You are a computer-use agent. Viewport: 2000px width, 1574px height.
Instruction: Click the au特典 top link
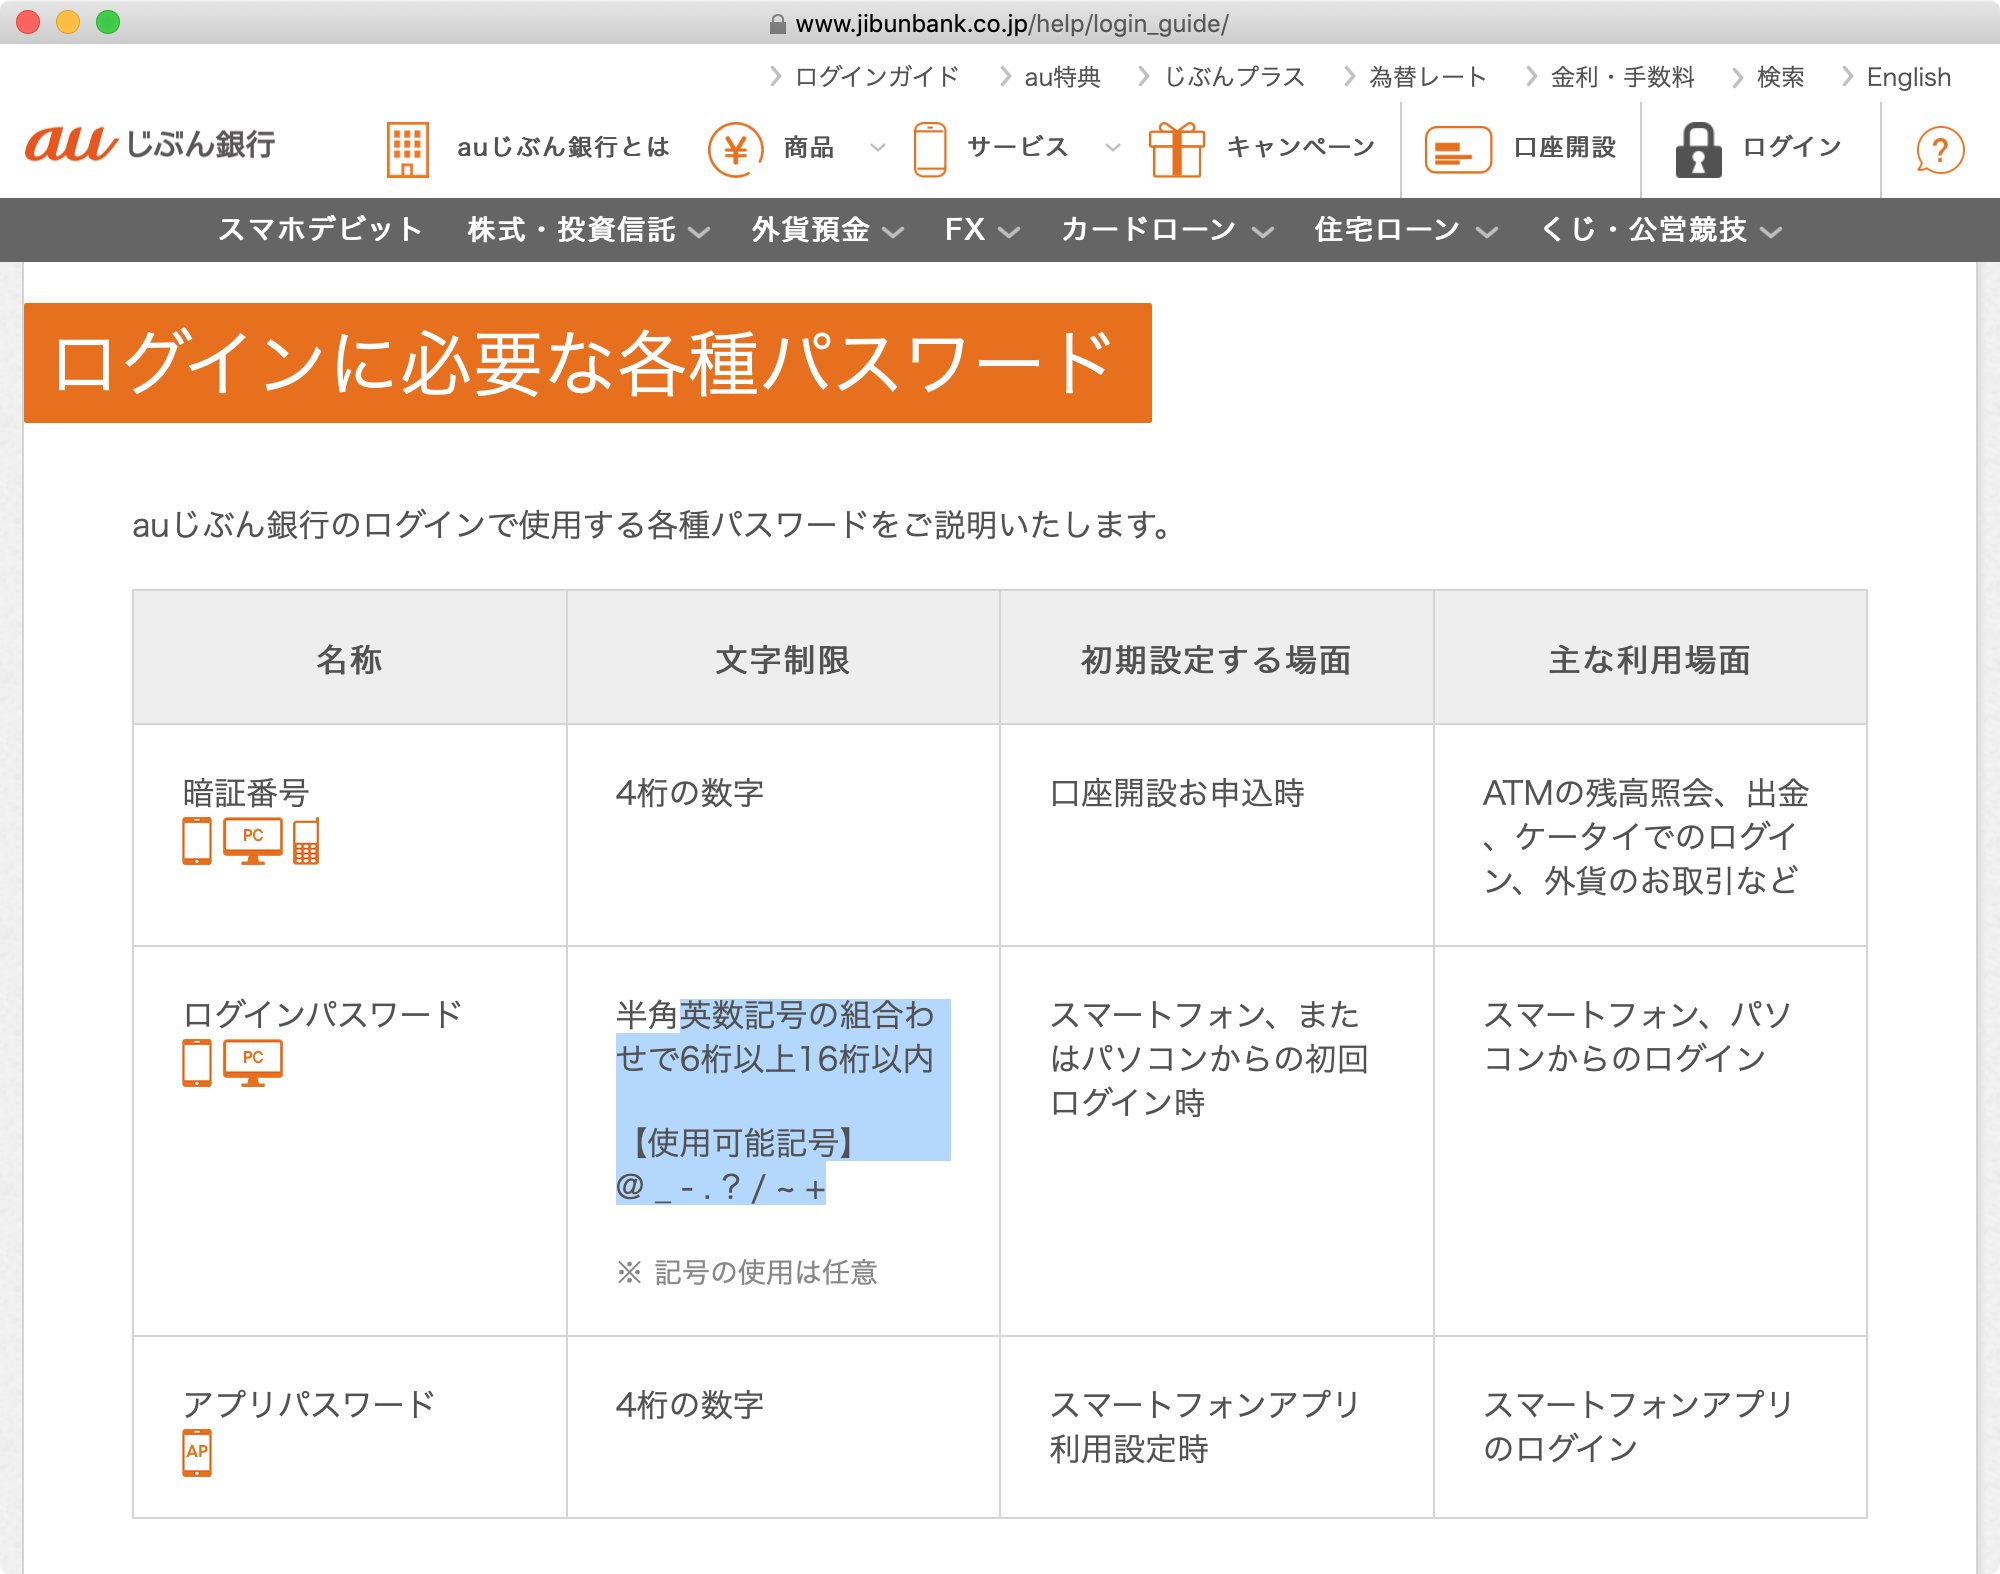click(x=1062, y=77)
